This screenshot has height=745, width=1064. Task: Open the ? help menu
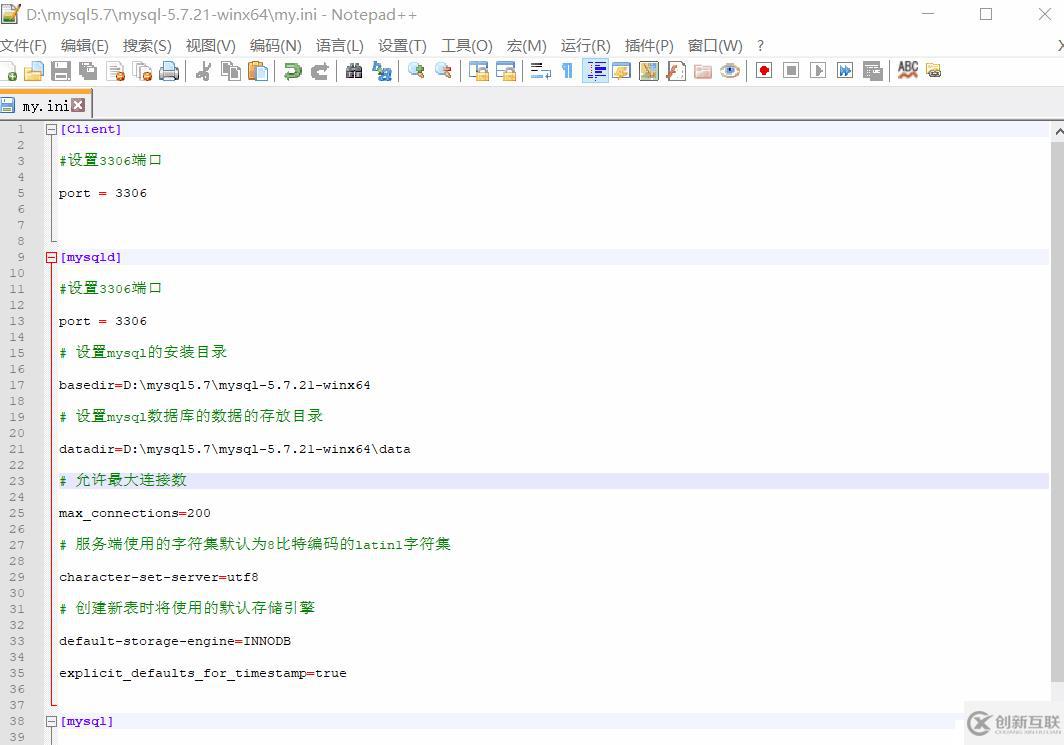click(761, 45)
